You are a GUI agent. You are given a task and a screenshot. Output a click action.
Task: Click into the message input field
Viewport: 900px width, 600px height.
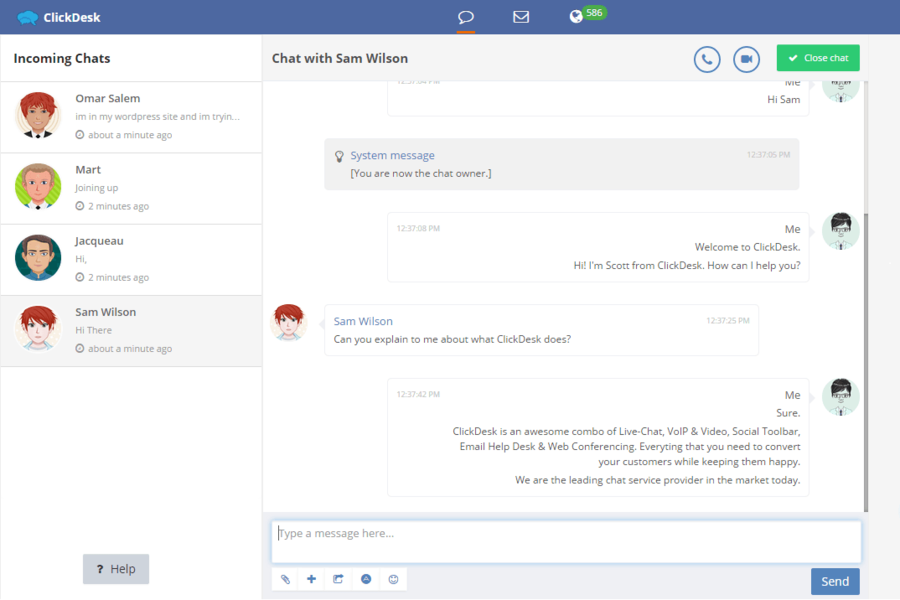click(566, 540)
